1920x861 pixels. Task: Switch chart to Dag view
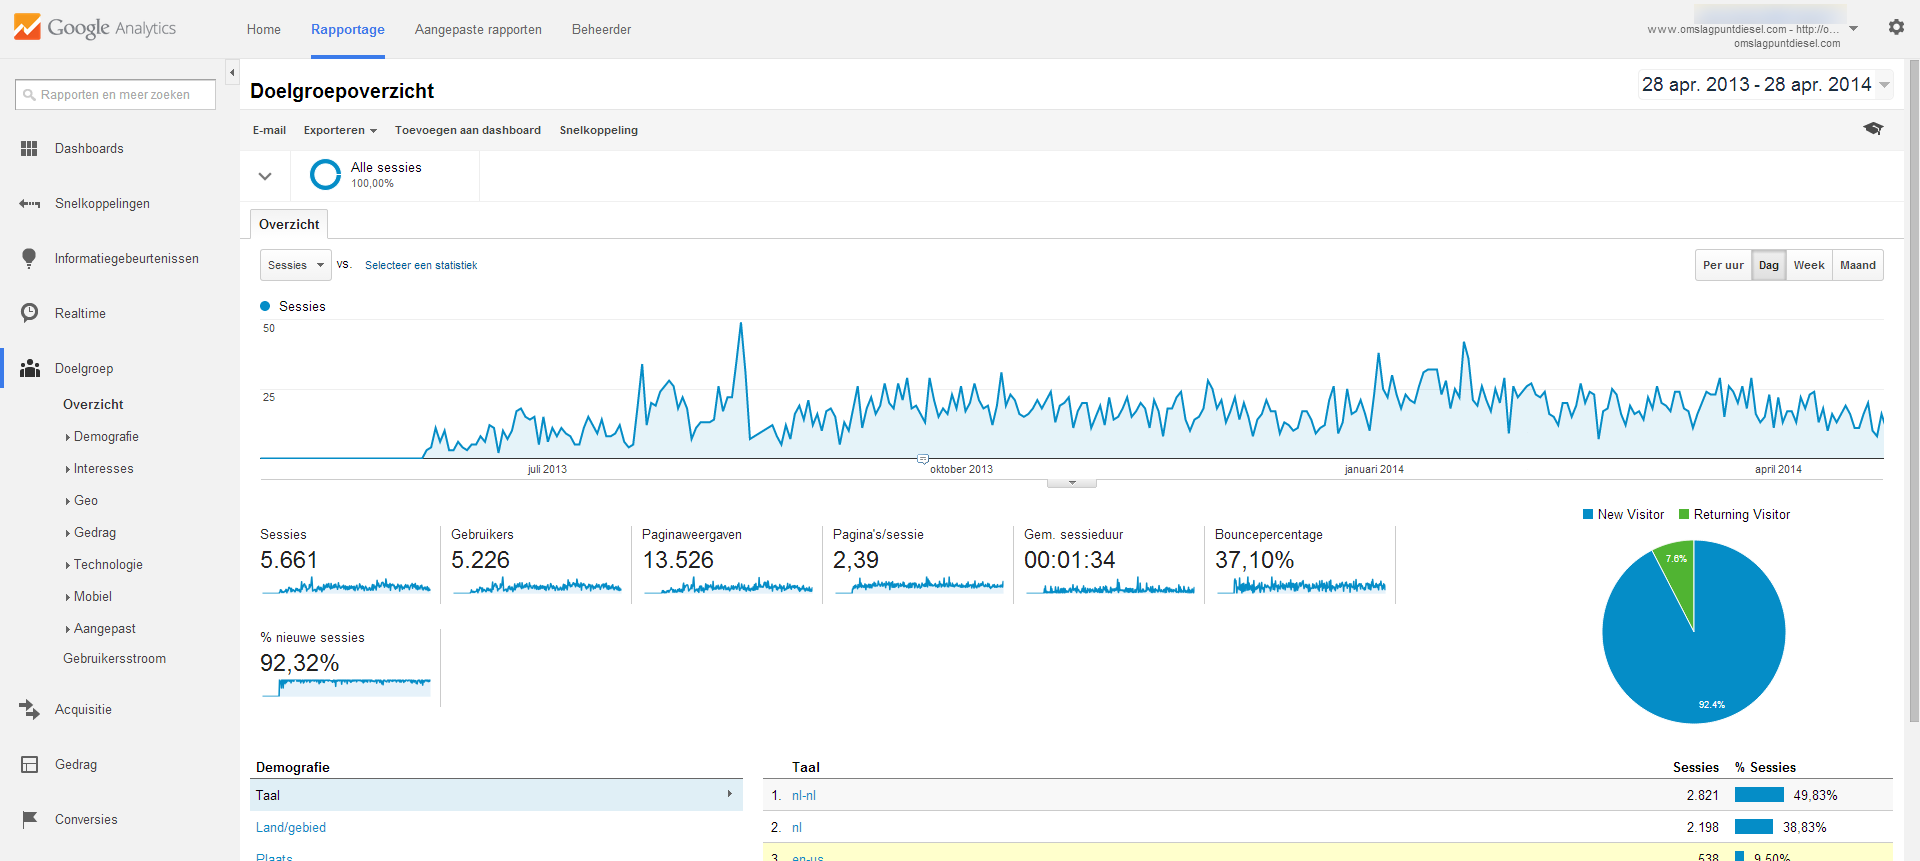(x=1769, y=265)
